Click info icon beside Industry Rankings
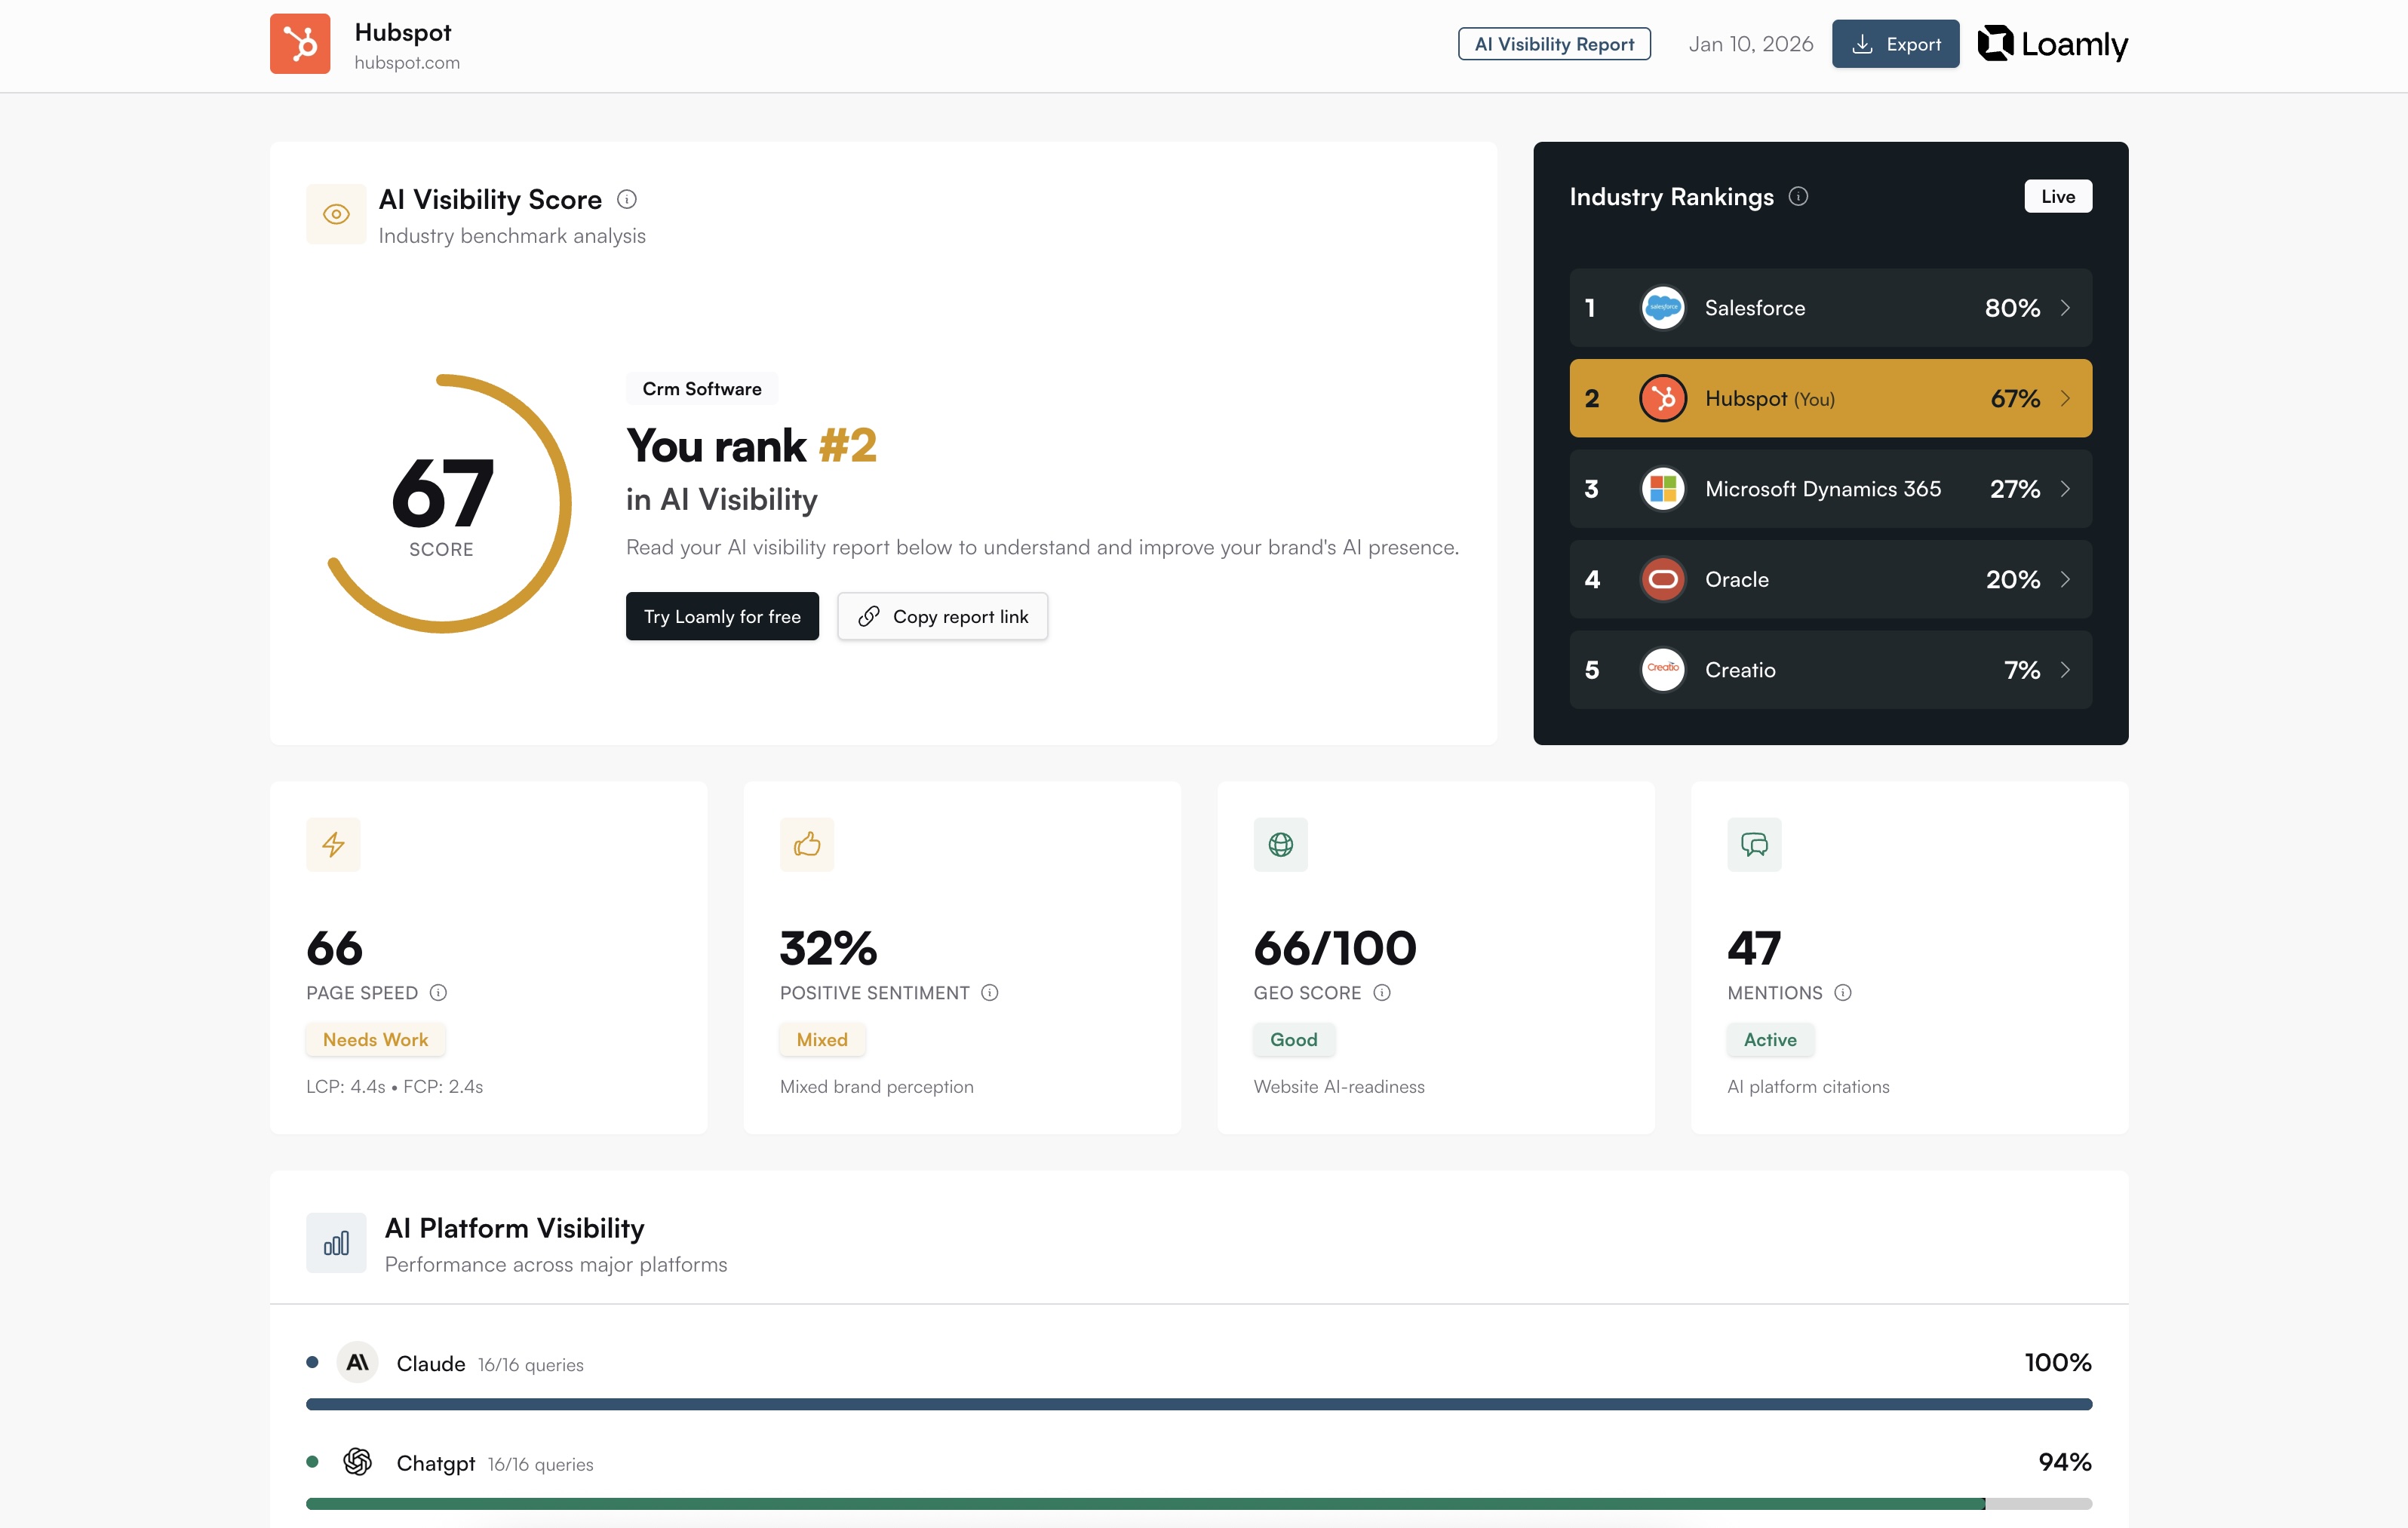Viewport: 2408px width, 1528px height. pyautogui.click(x=1798, y=196)
